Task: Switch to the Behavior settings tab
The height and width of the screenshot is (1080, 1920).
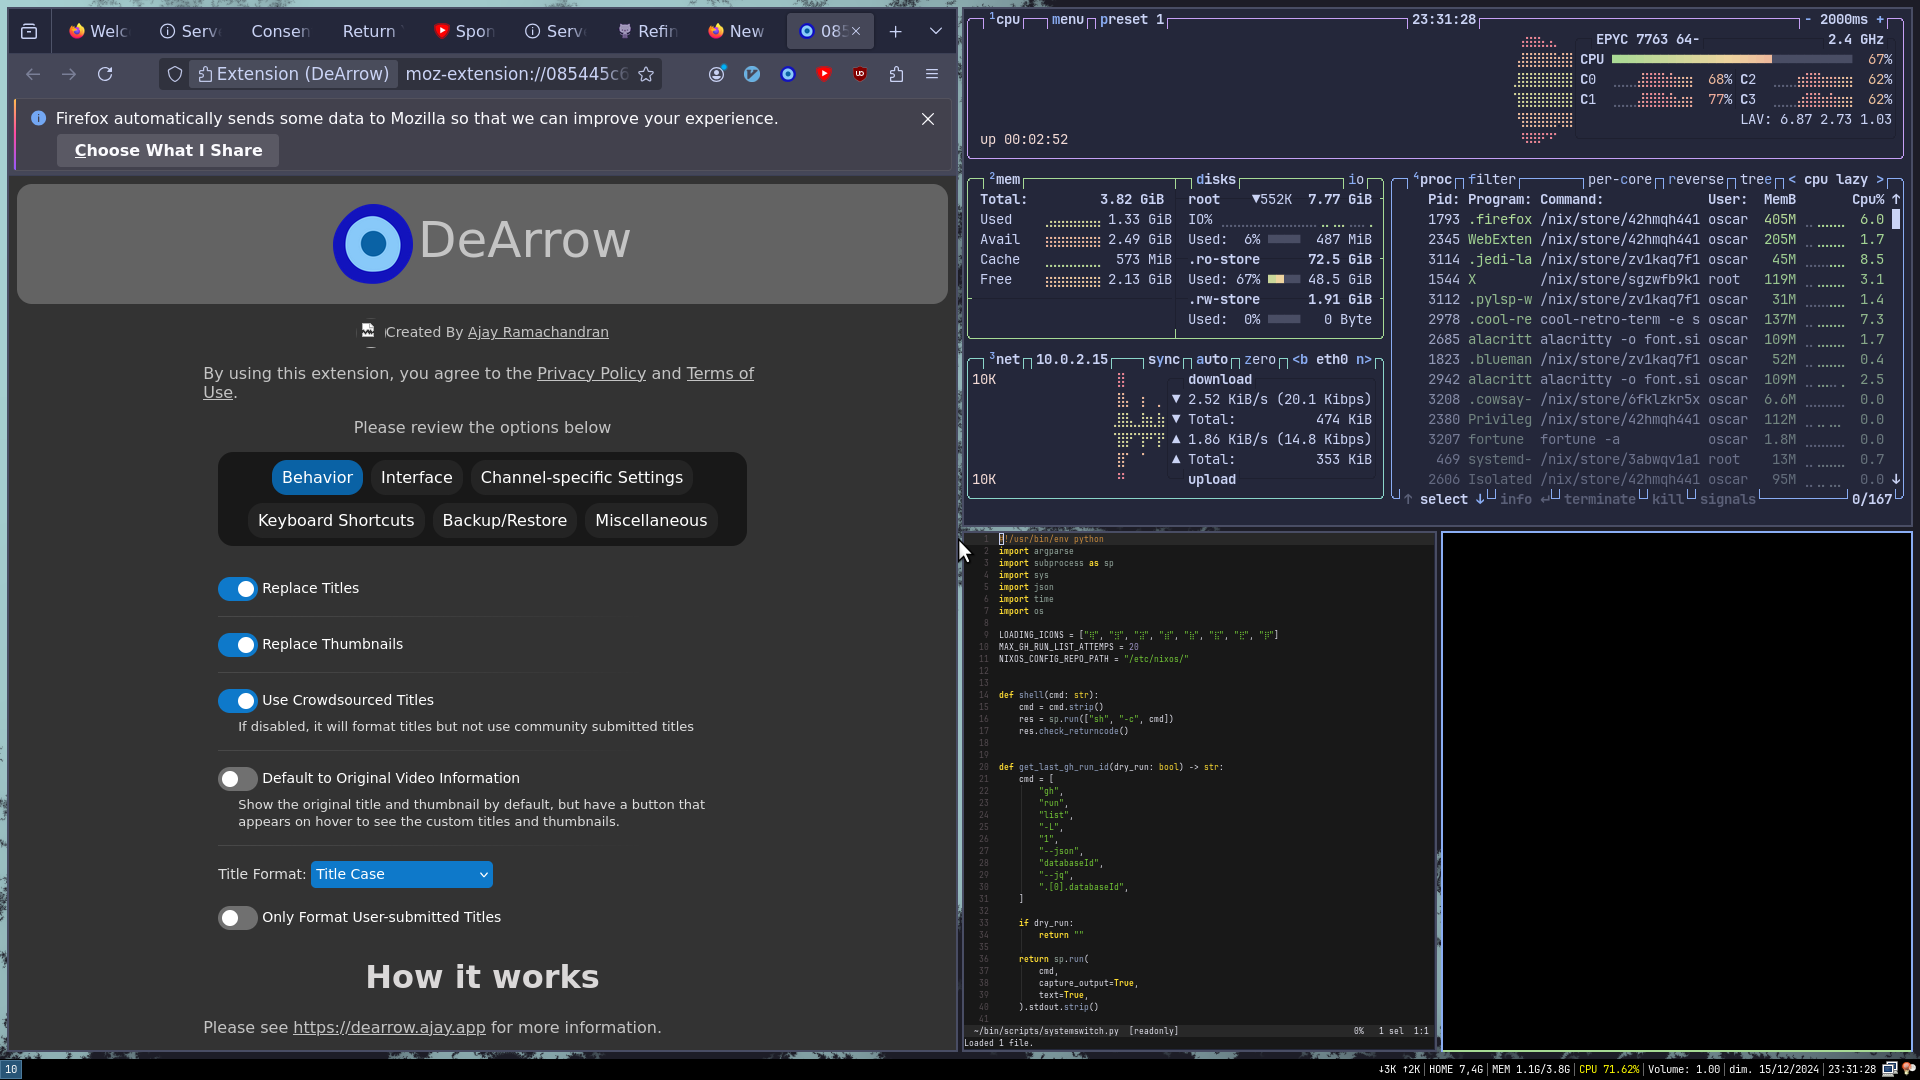Action: tap(317, 478)
